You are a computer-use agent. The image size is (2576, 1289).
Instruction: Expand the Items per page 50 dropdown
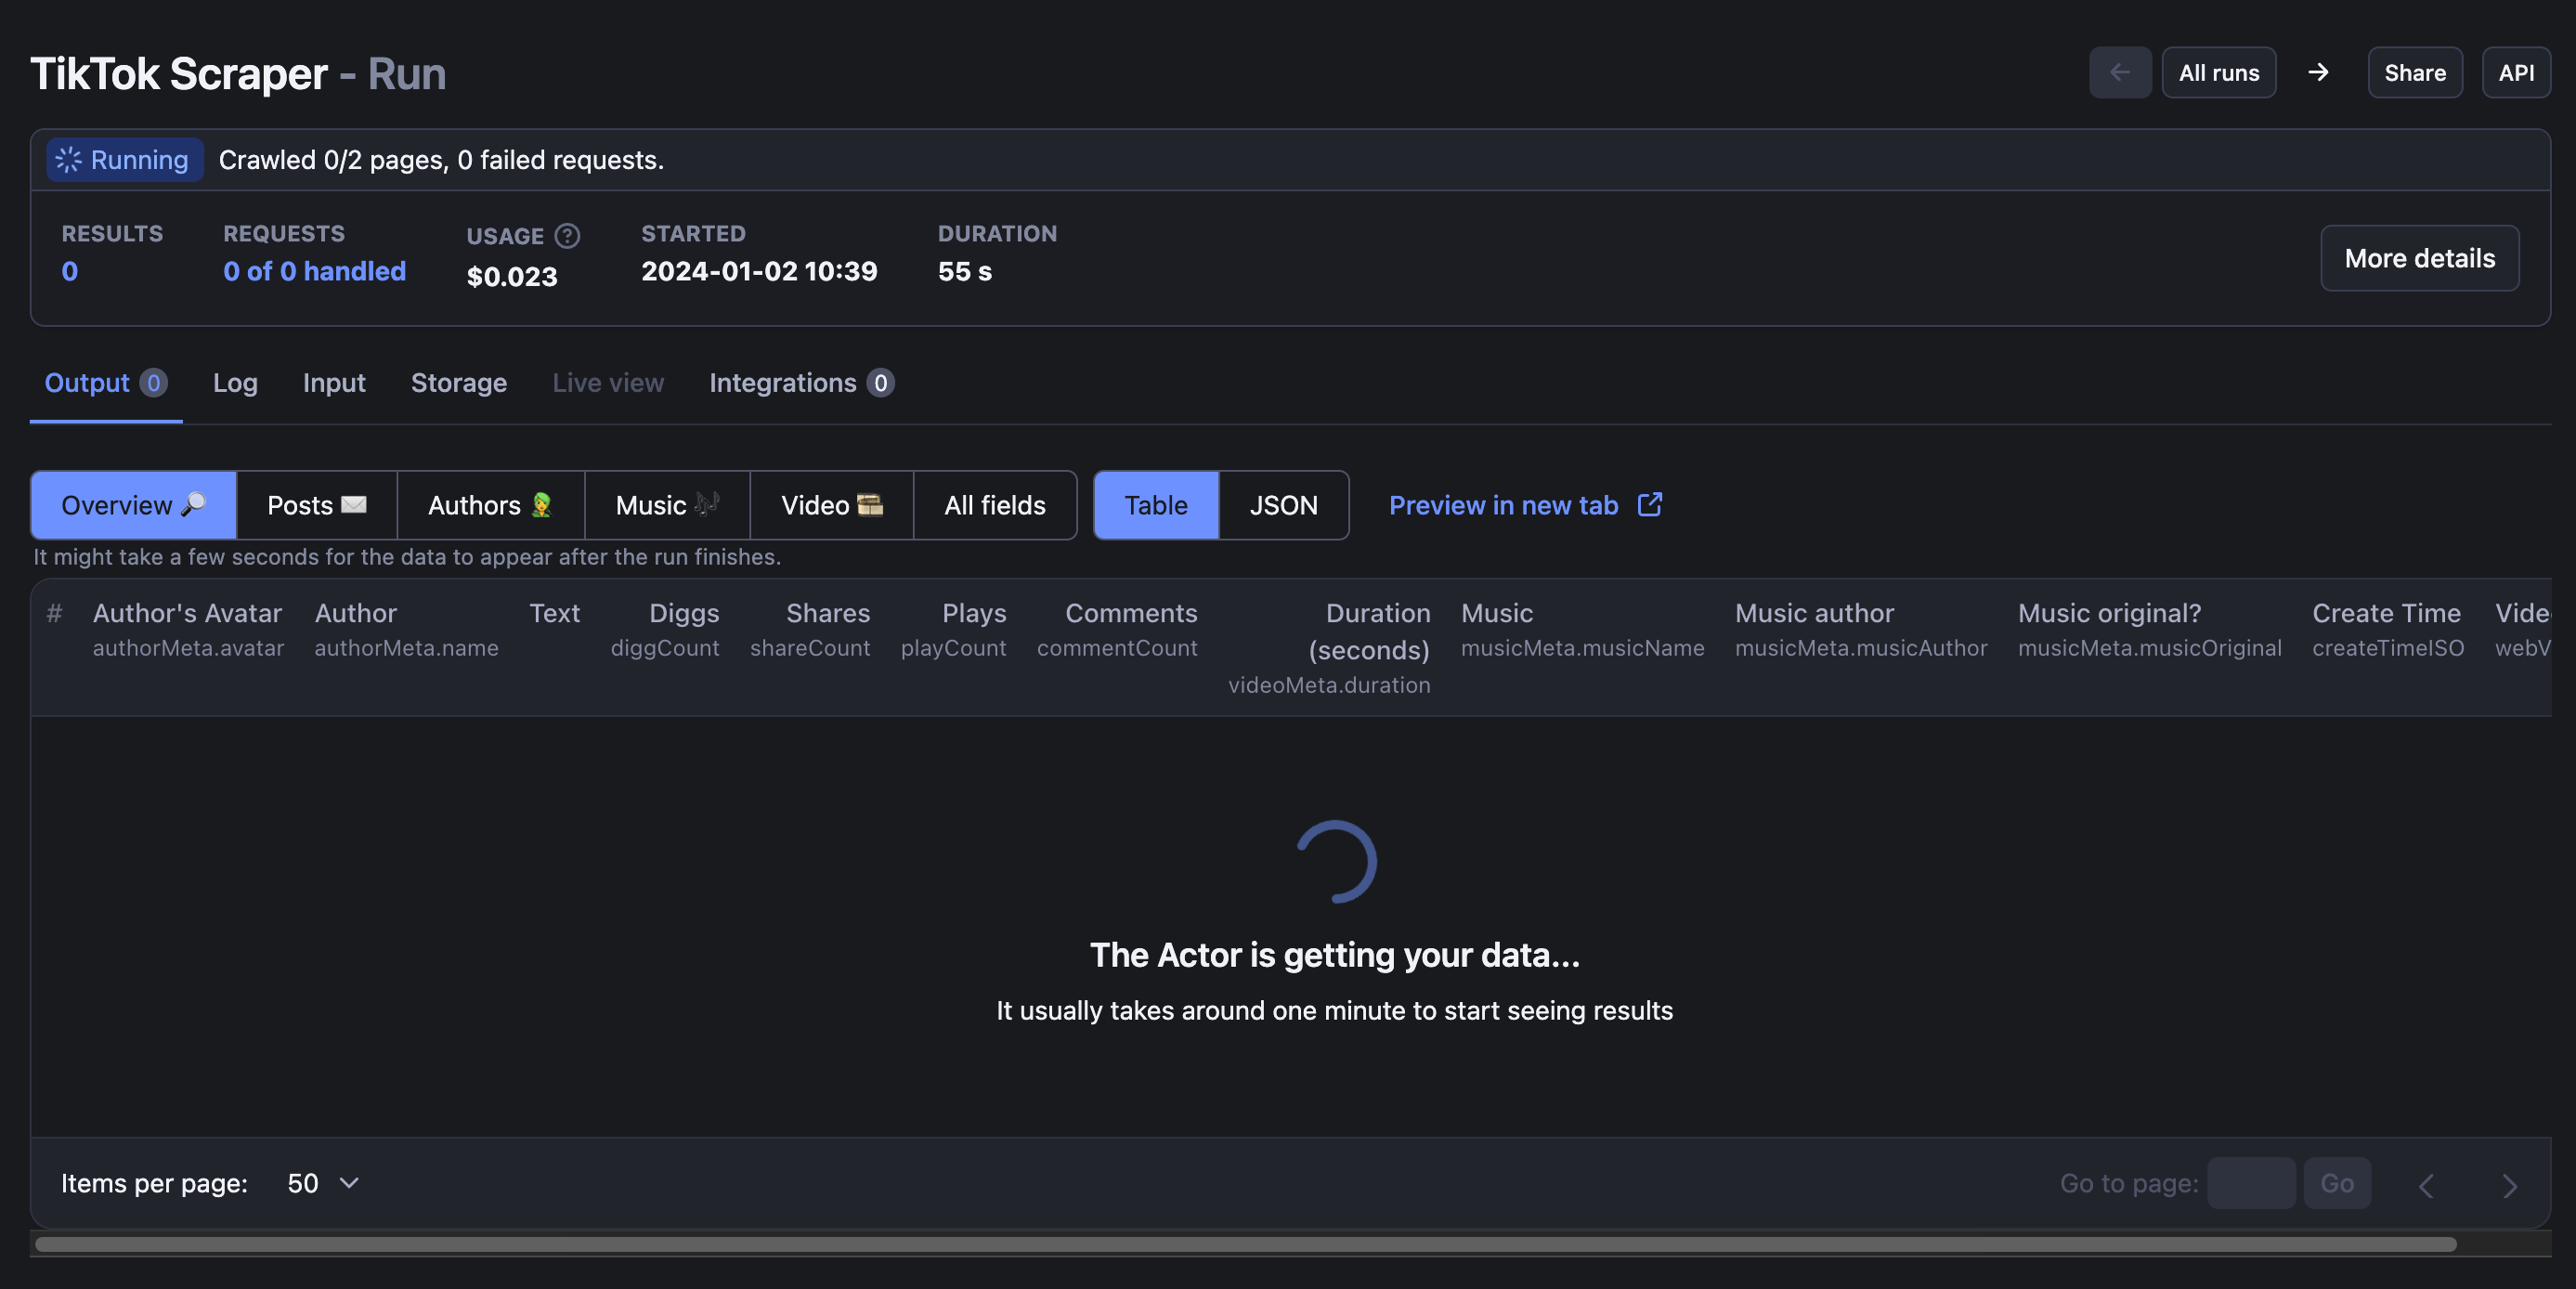(x=323, y=1183)
